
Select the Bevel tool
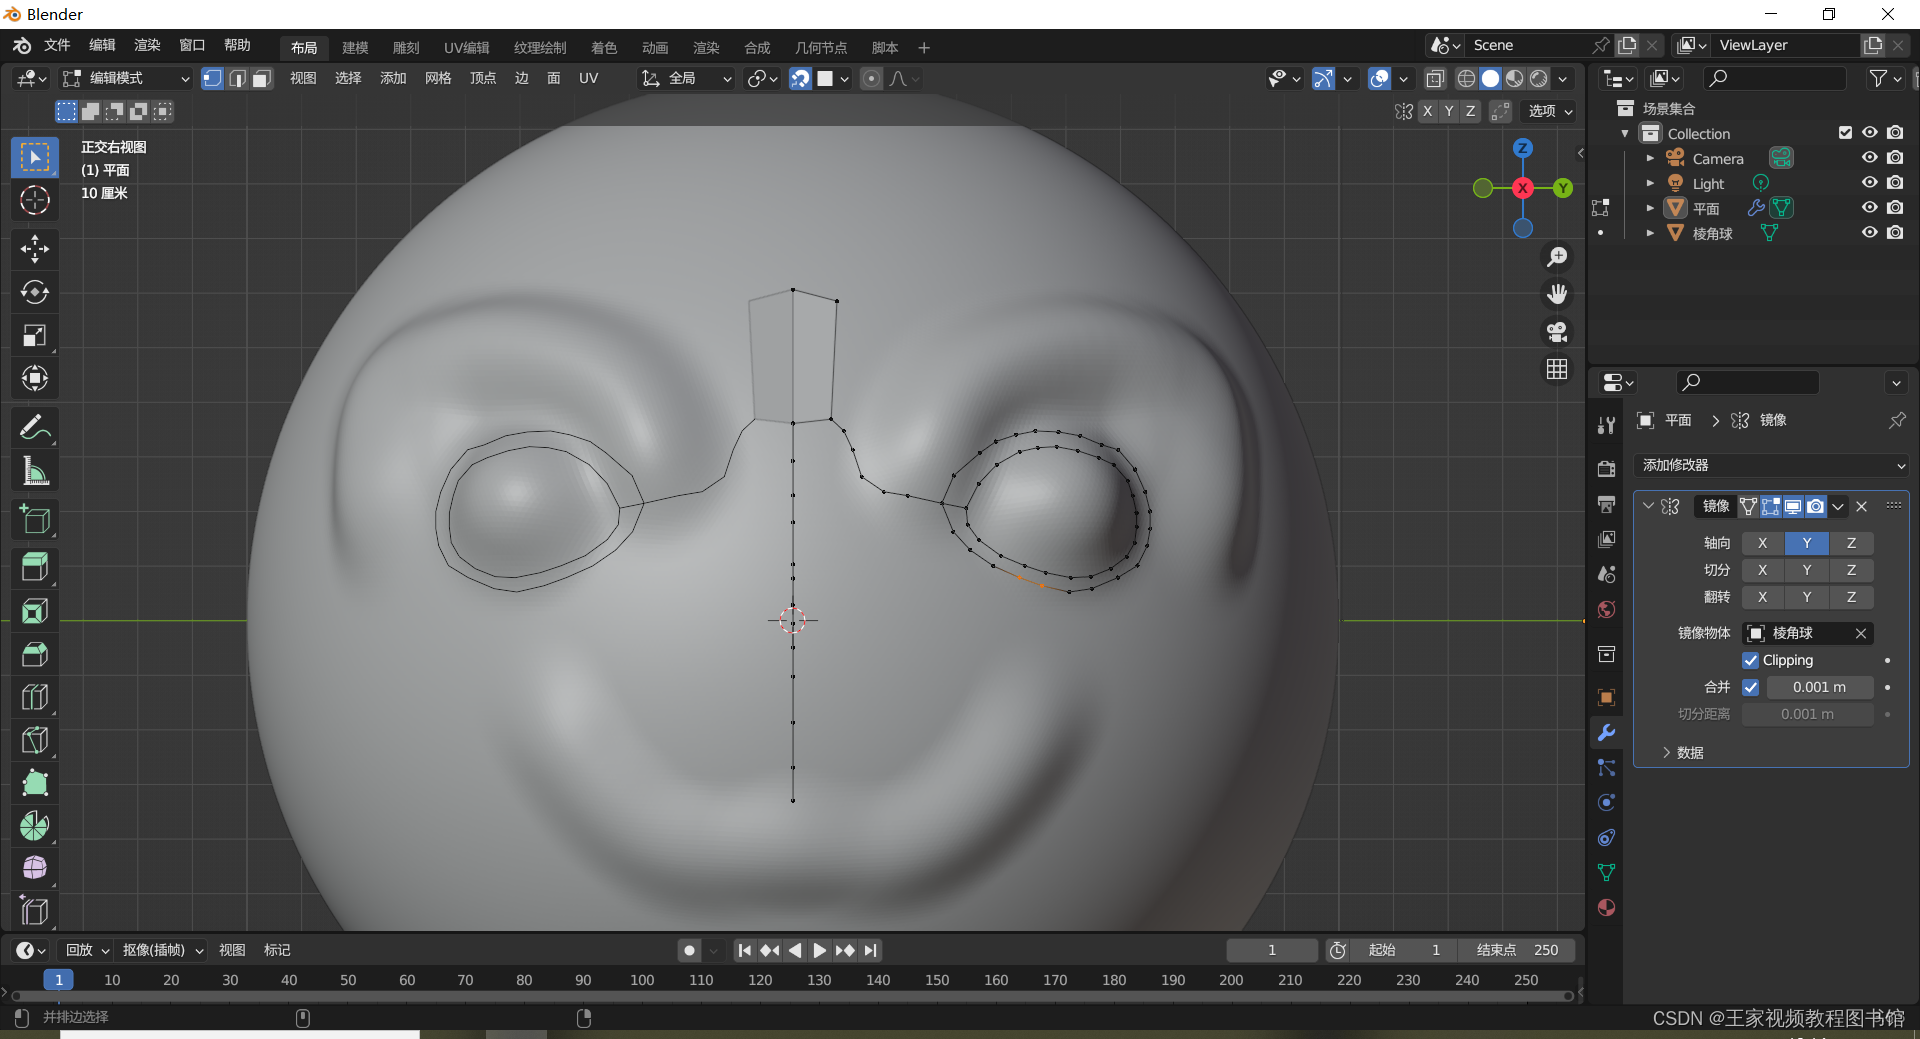tap(35, 654)
